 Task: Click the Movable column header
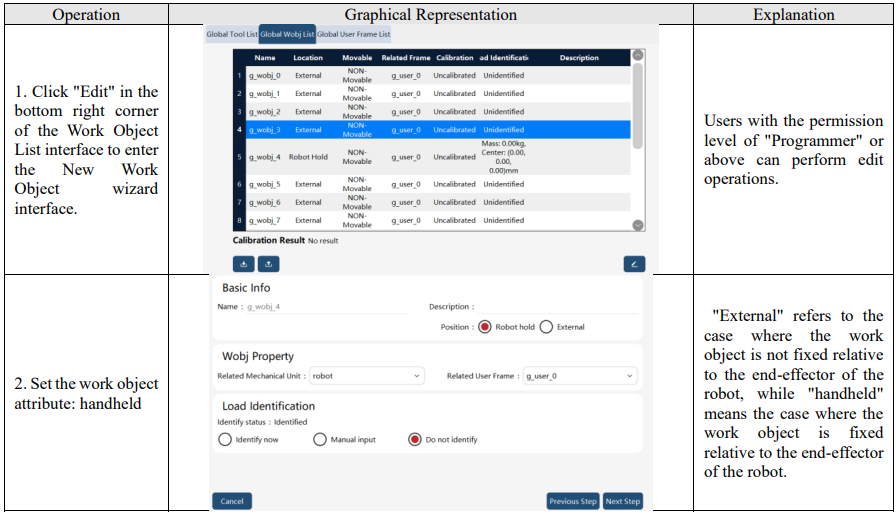(x=357, y=58)
